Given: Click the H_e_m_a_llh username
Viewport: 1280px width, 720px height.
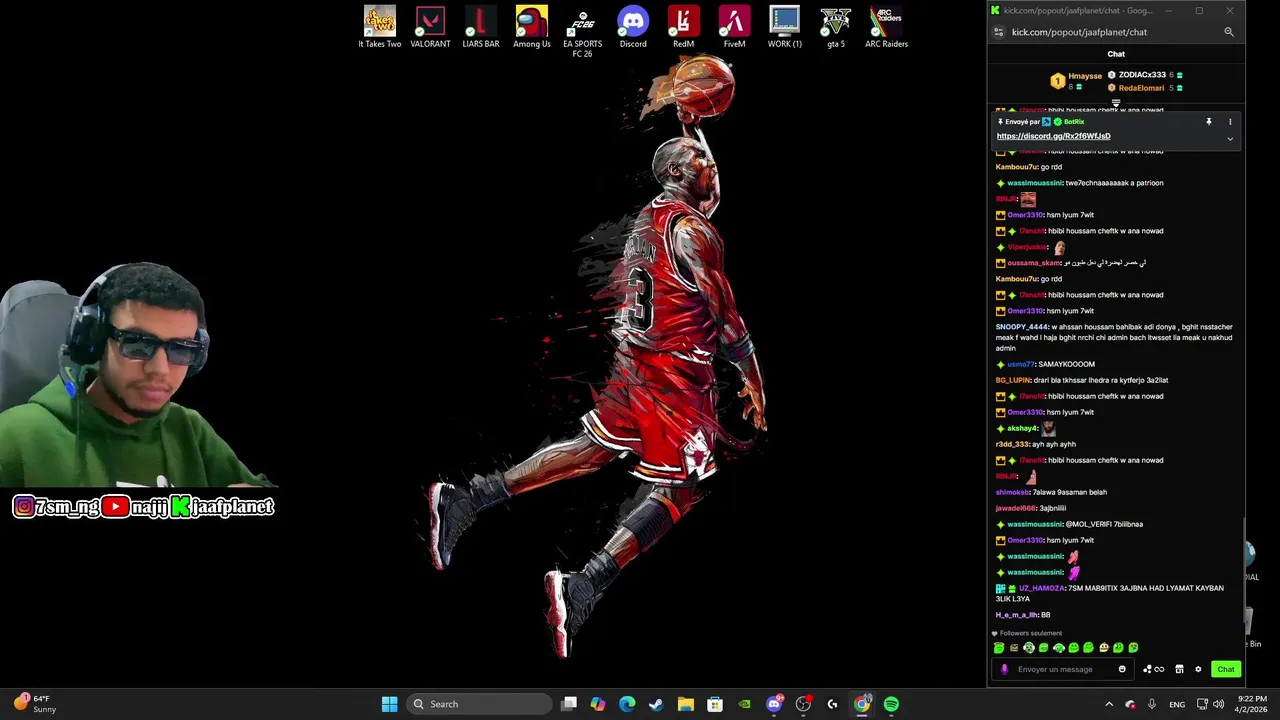Looking at the screenshot, I should coord(1016,615).
